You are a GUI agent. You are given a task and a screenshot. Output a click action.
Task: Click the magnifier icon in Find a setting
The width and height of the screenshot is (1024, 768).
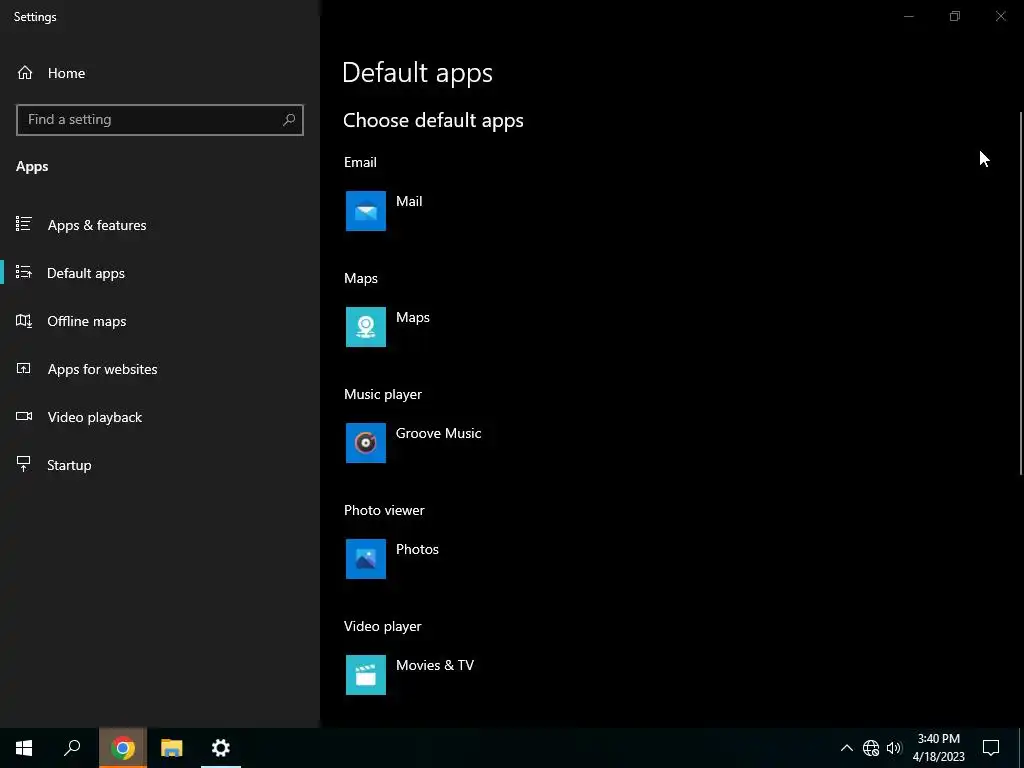click(289, 120)
